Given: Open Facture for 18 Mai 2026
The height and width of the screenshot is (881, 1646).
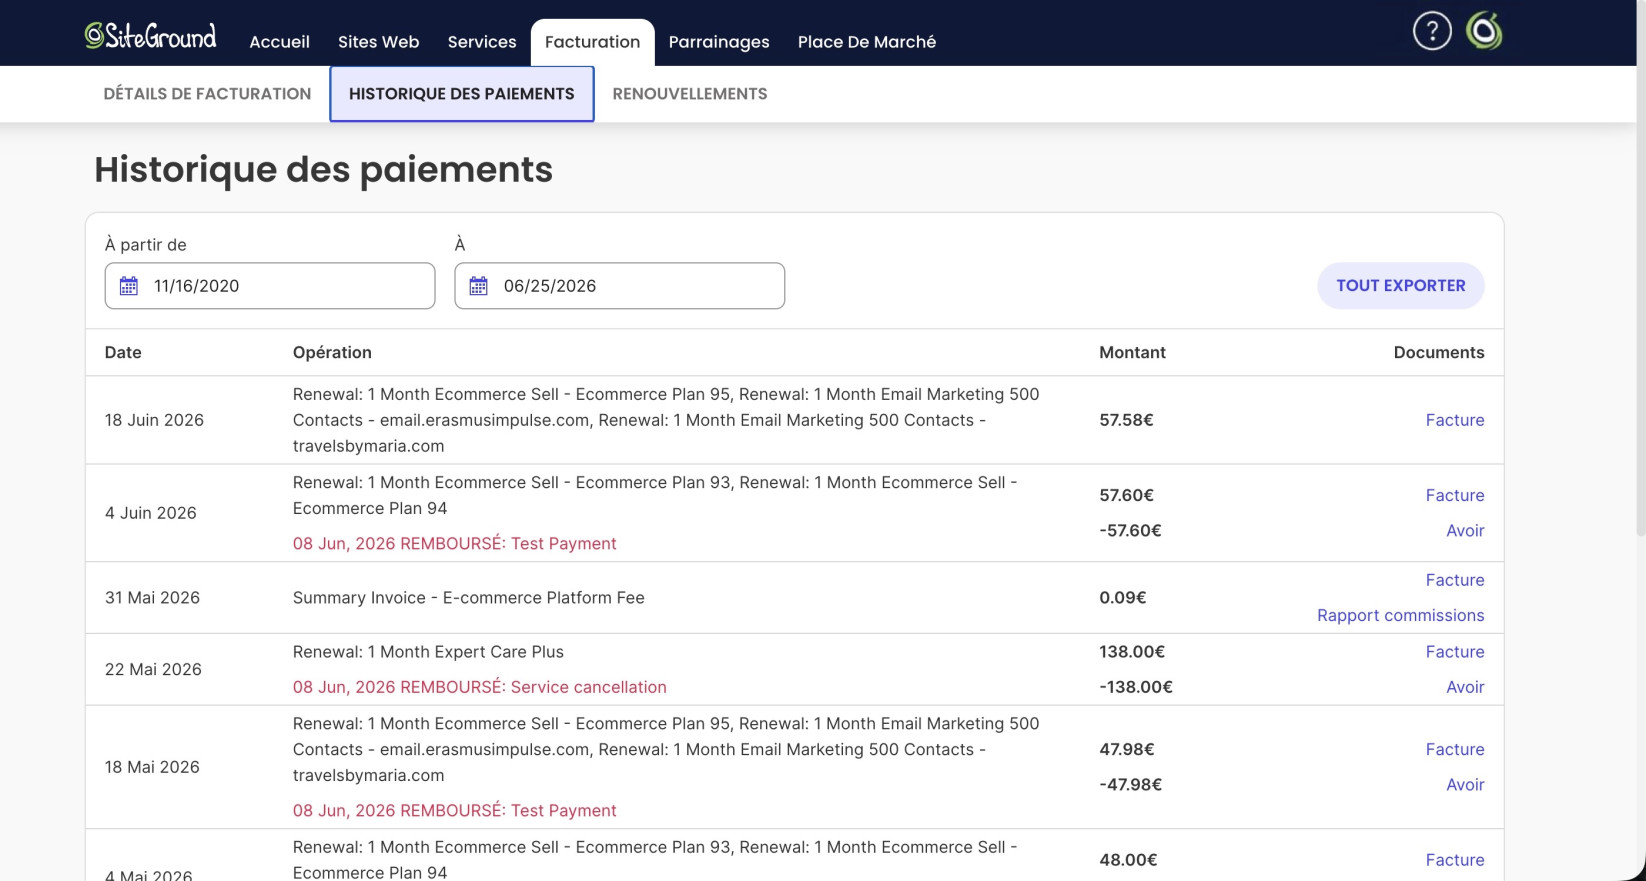Looking at the screenshot, I should coord(1455,750).
